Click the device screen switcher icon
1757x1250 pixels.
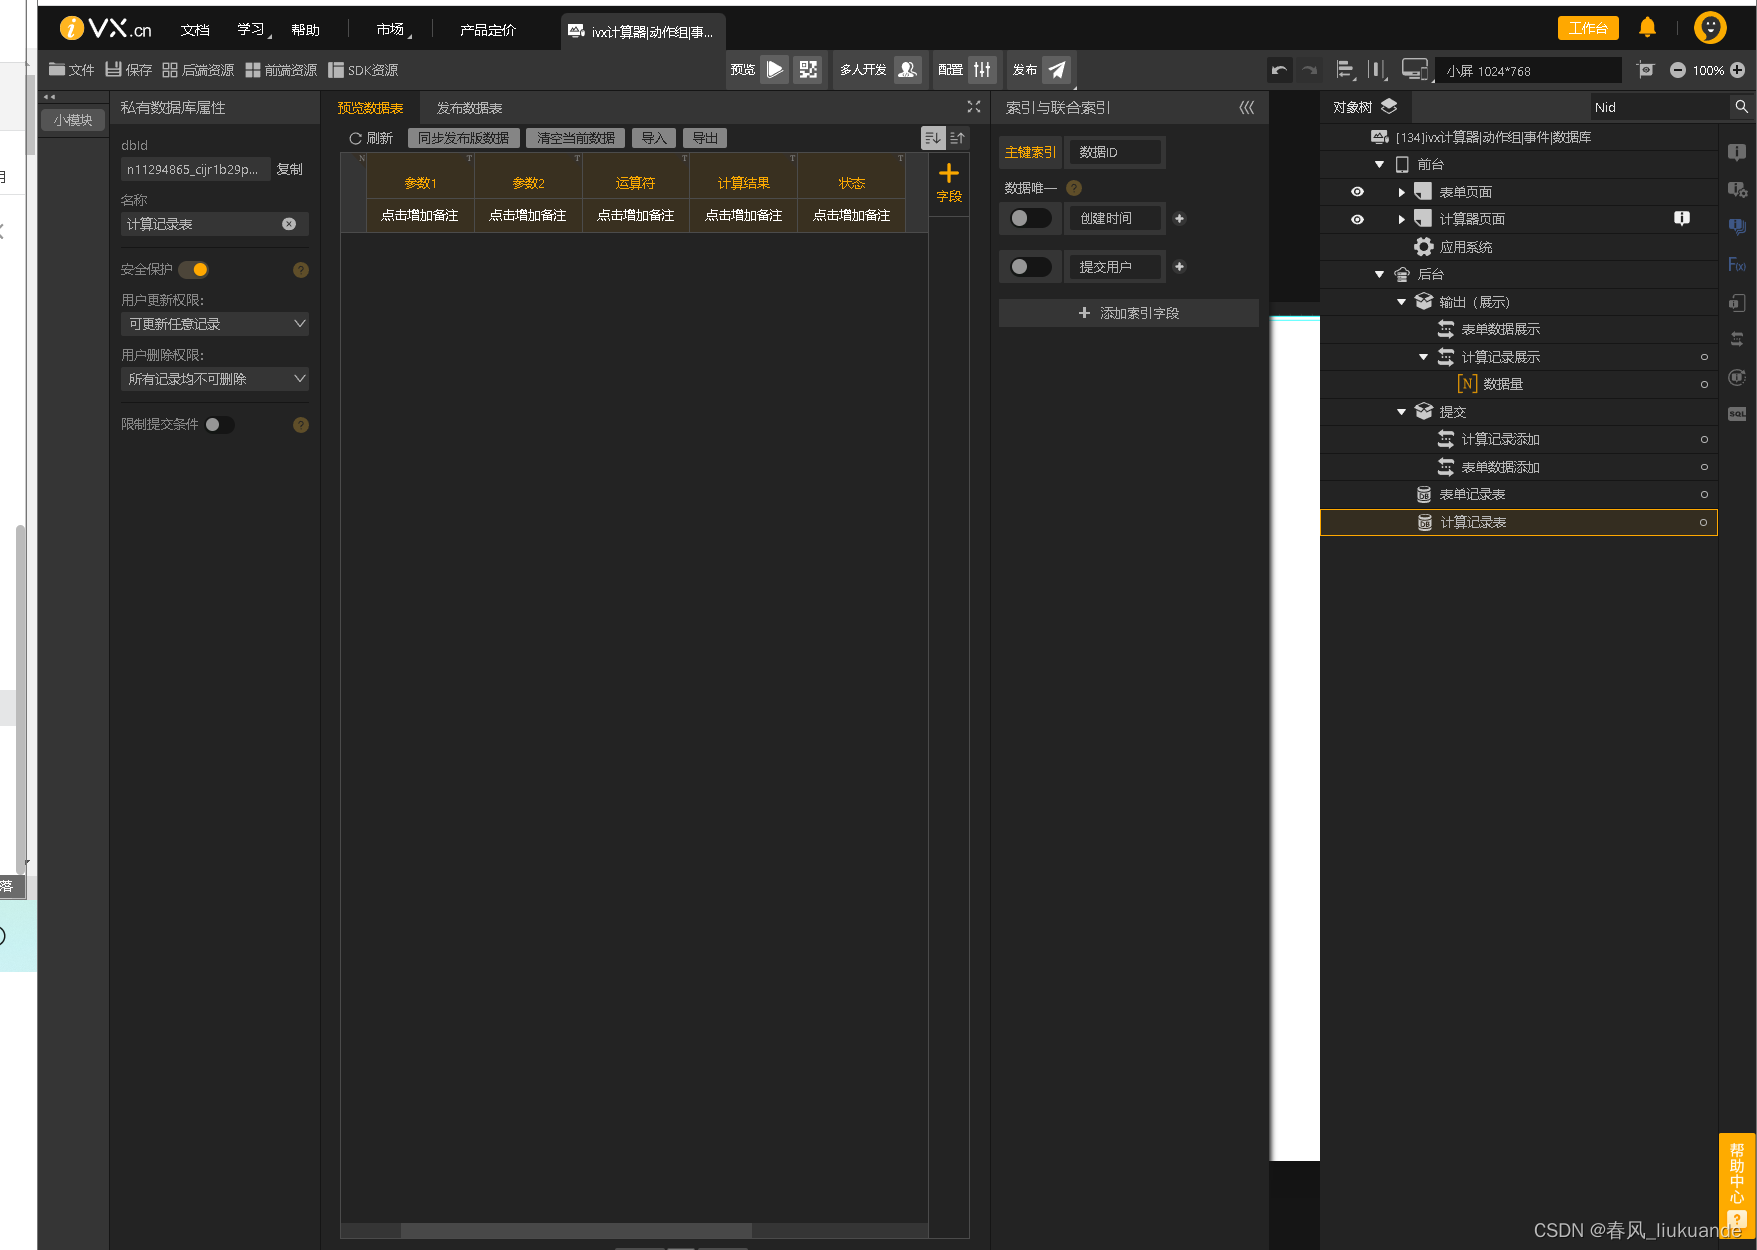[1414, 70]
